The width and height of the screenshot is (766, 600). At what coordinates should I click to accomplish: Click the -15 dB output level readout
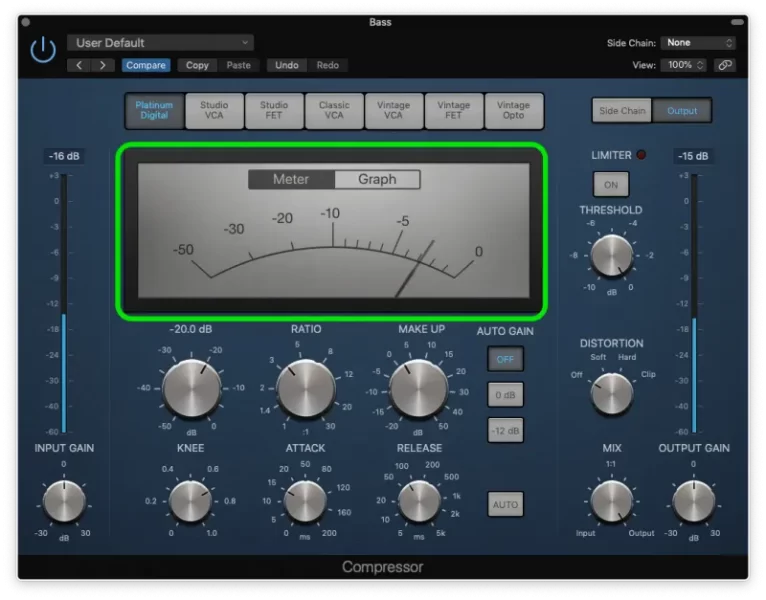coord(693,156)
